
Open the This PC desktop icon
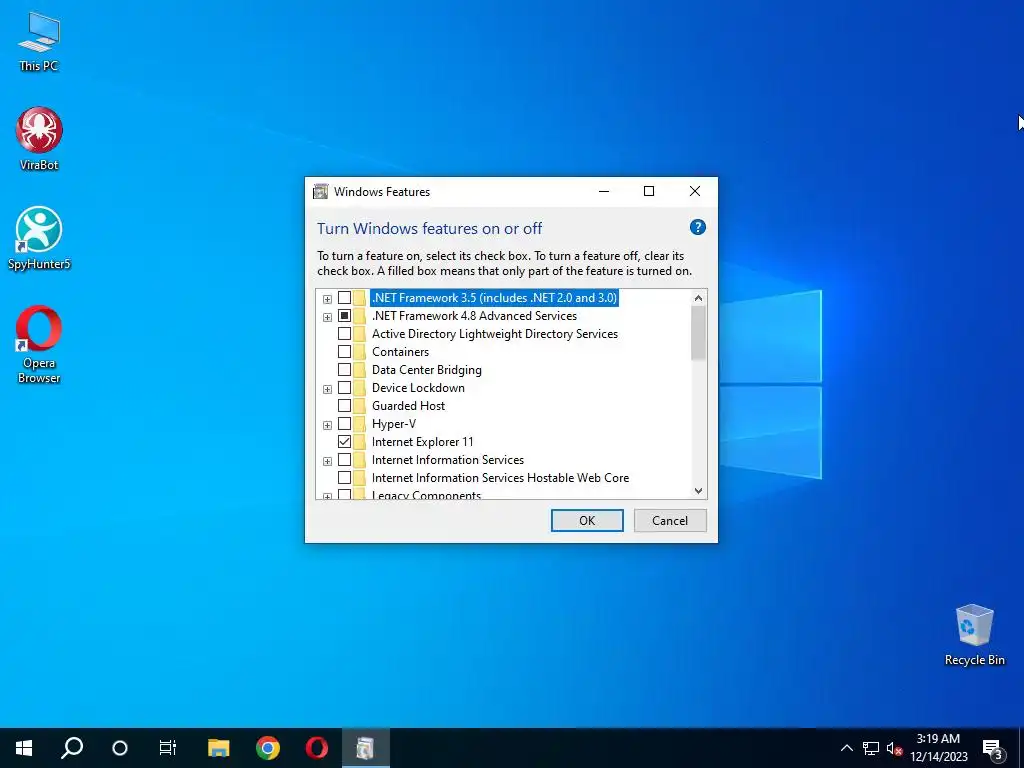39,40
